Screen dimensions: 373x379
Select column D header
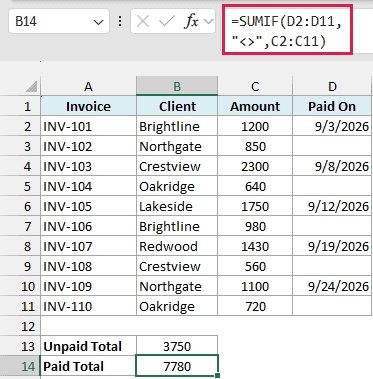pyautogui.click(x=332, y=87)
